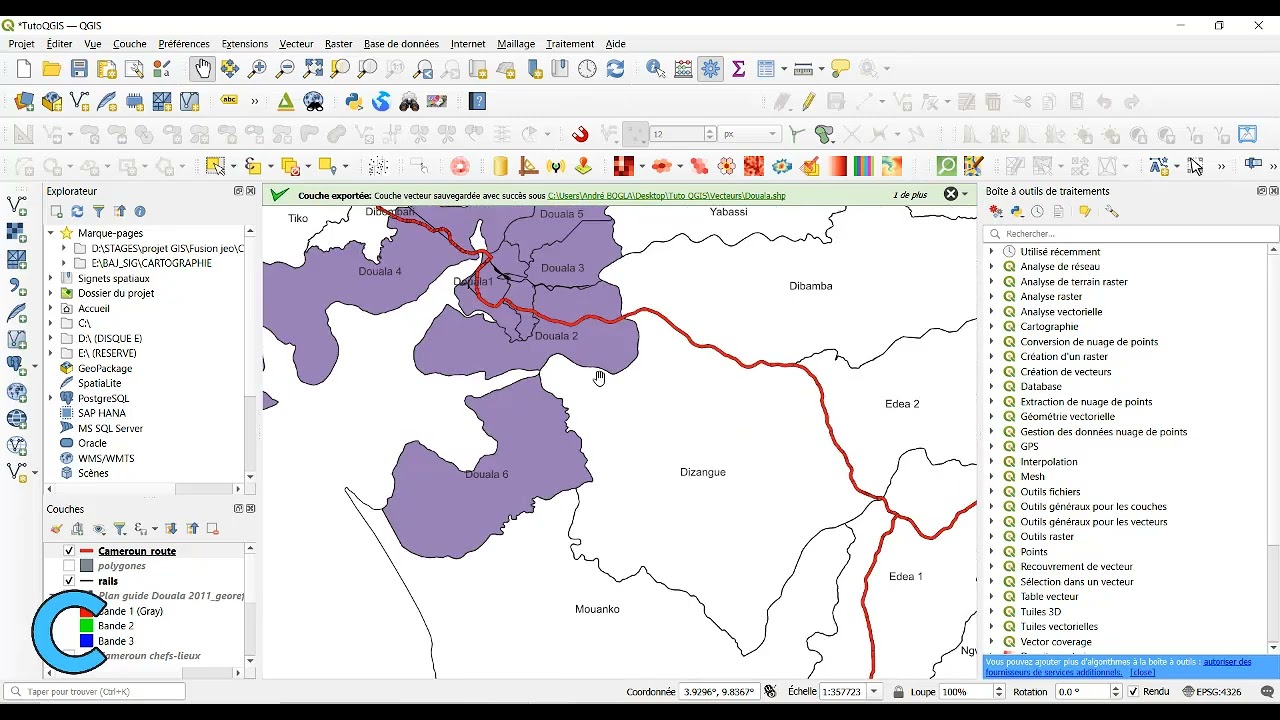
Task: Click Add Vector Layer in left sidebar
Action: click(x=17, y=205)
